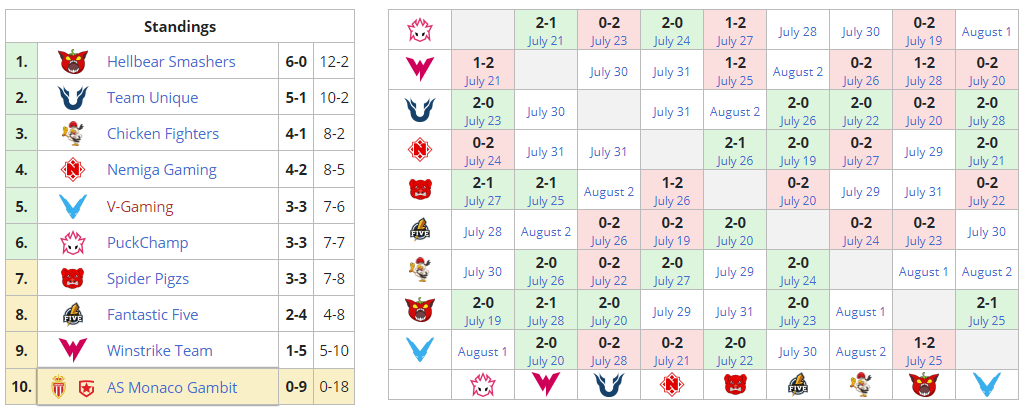Click PuckChamp logo in crosstable left column

tap(419, 30)
